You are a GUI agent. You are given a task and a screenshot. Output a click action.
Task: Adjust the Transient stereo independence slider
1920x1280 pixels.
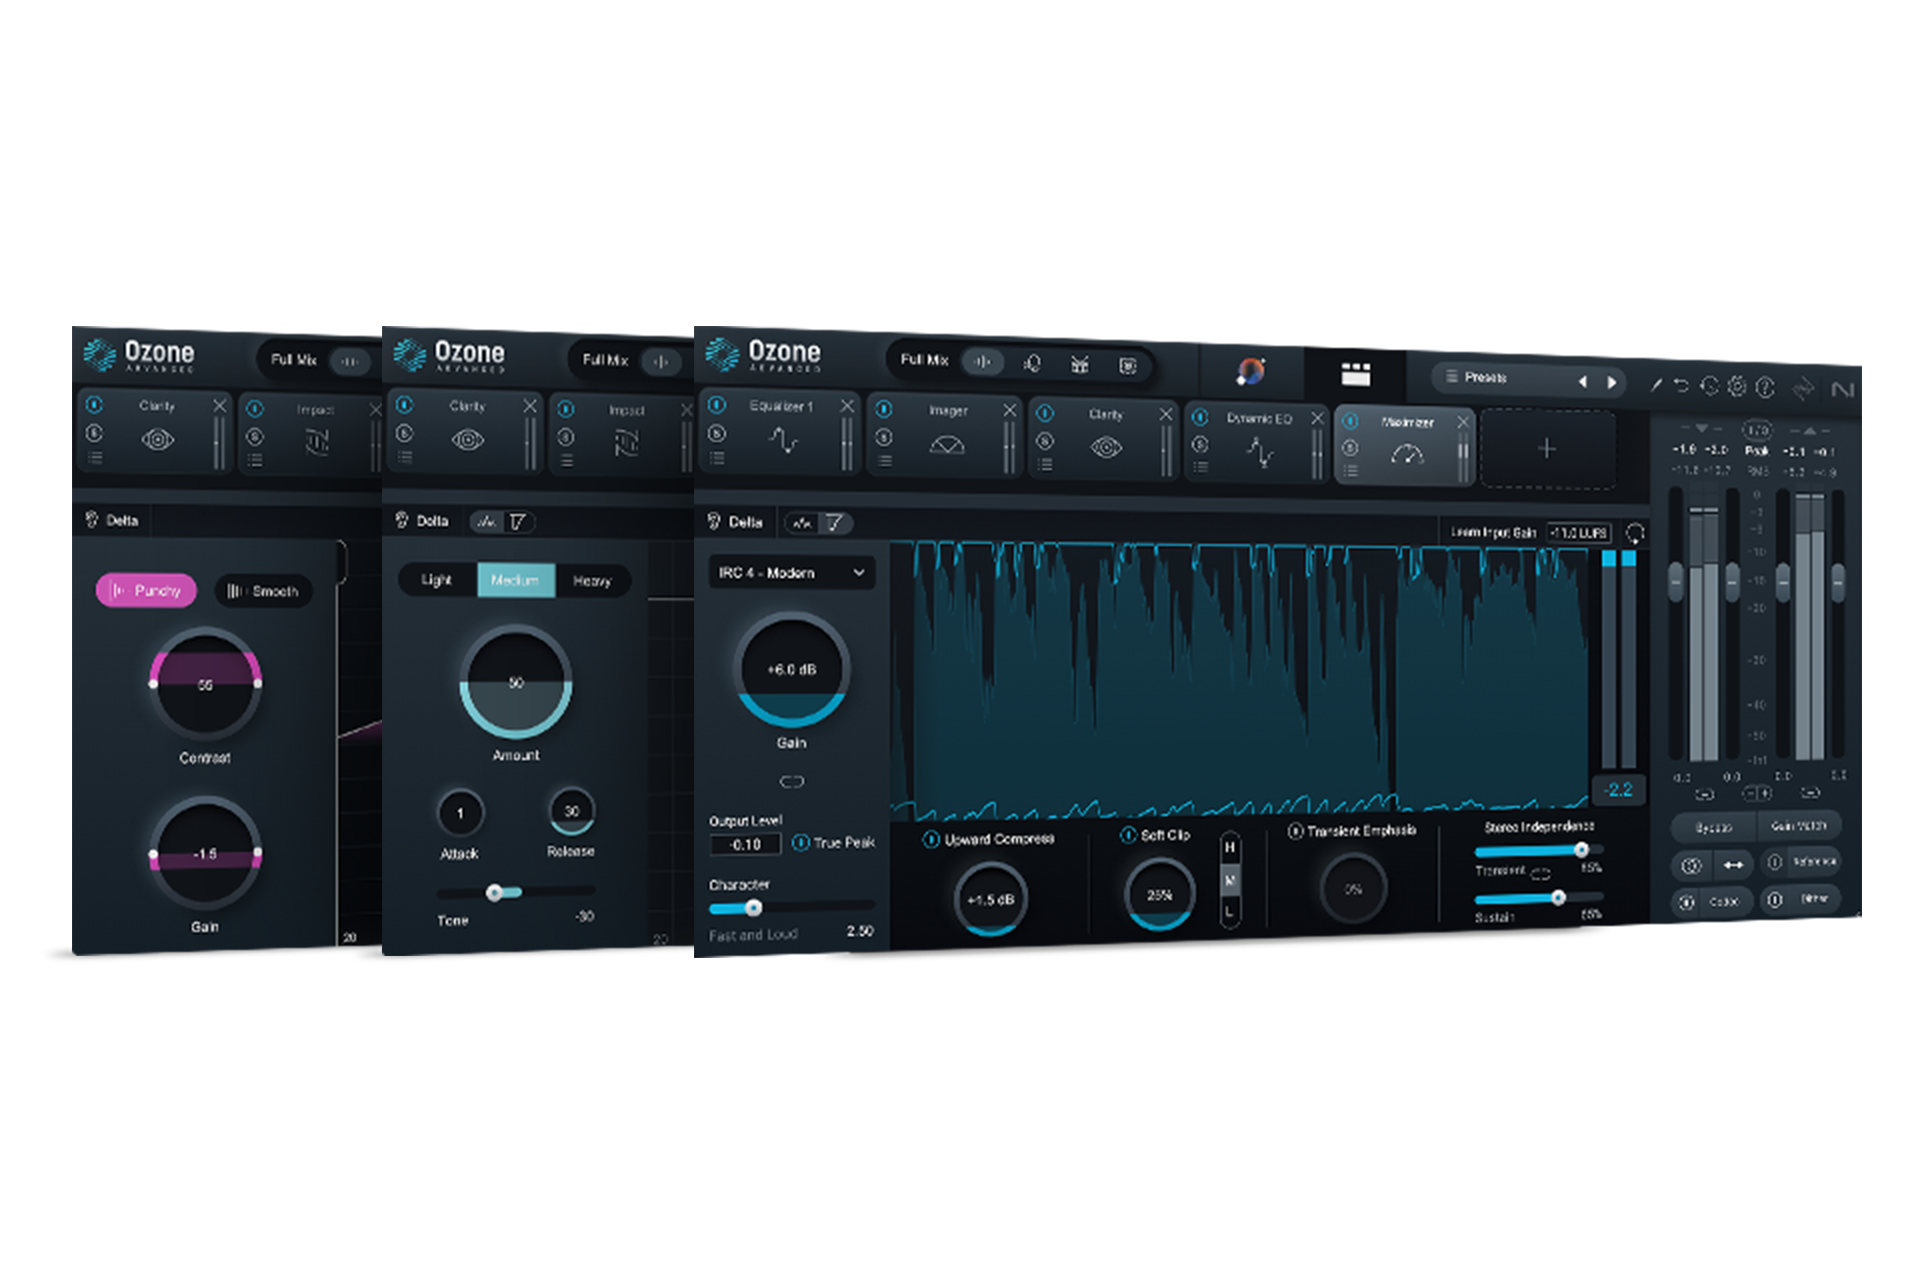click(1581, 850)
